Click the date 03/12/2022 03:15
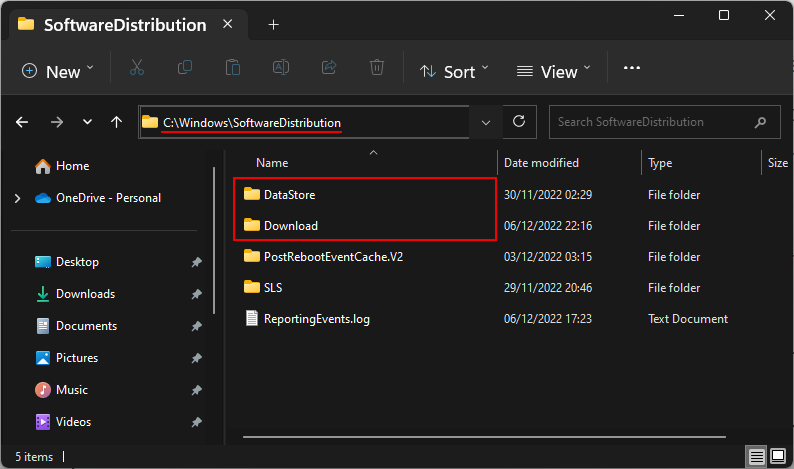Screen dimensions: 794x469 (x=547, y=257)
